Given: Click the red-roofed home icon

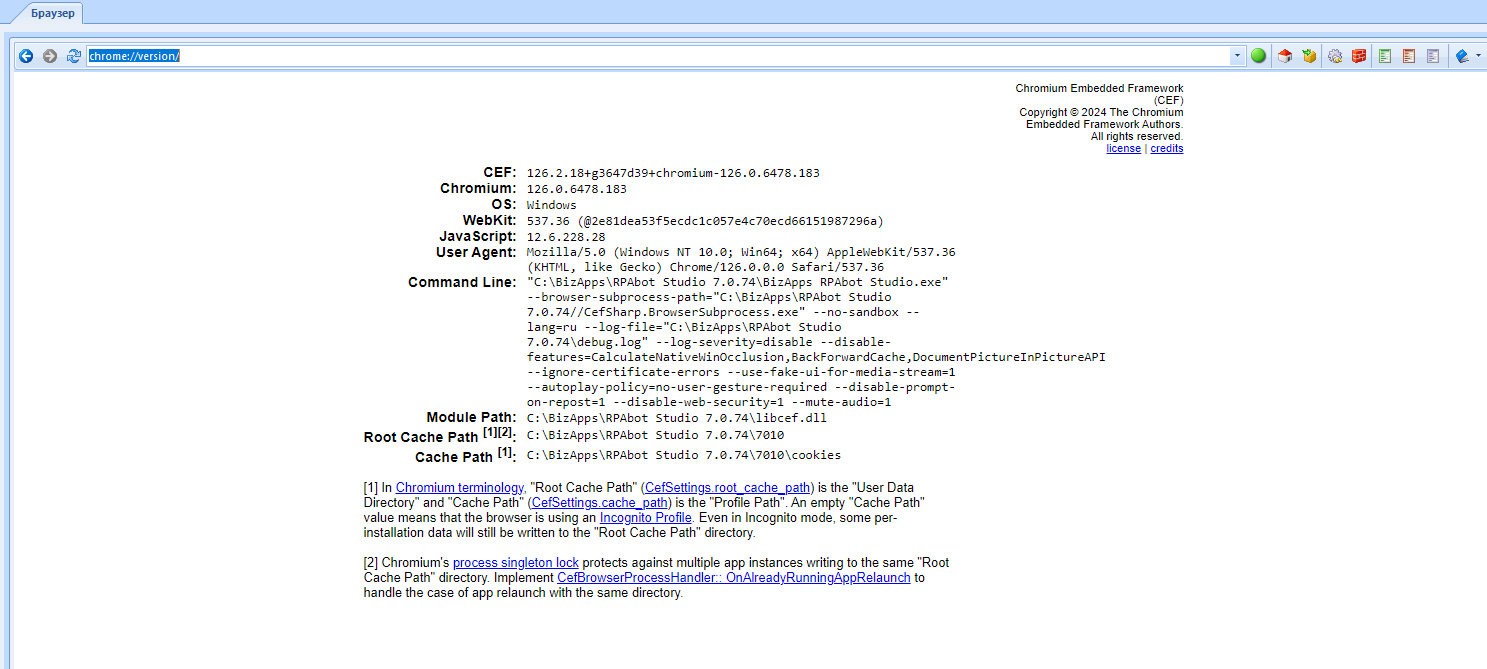Looking at the screenshot, I should [1286, 56].
